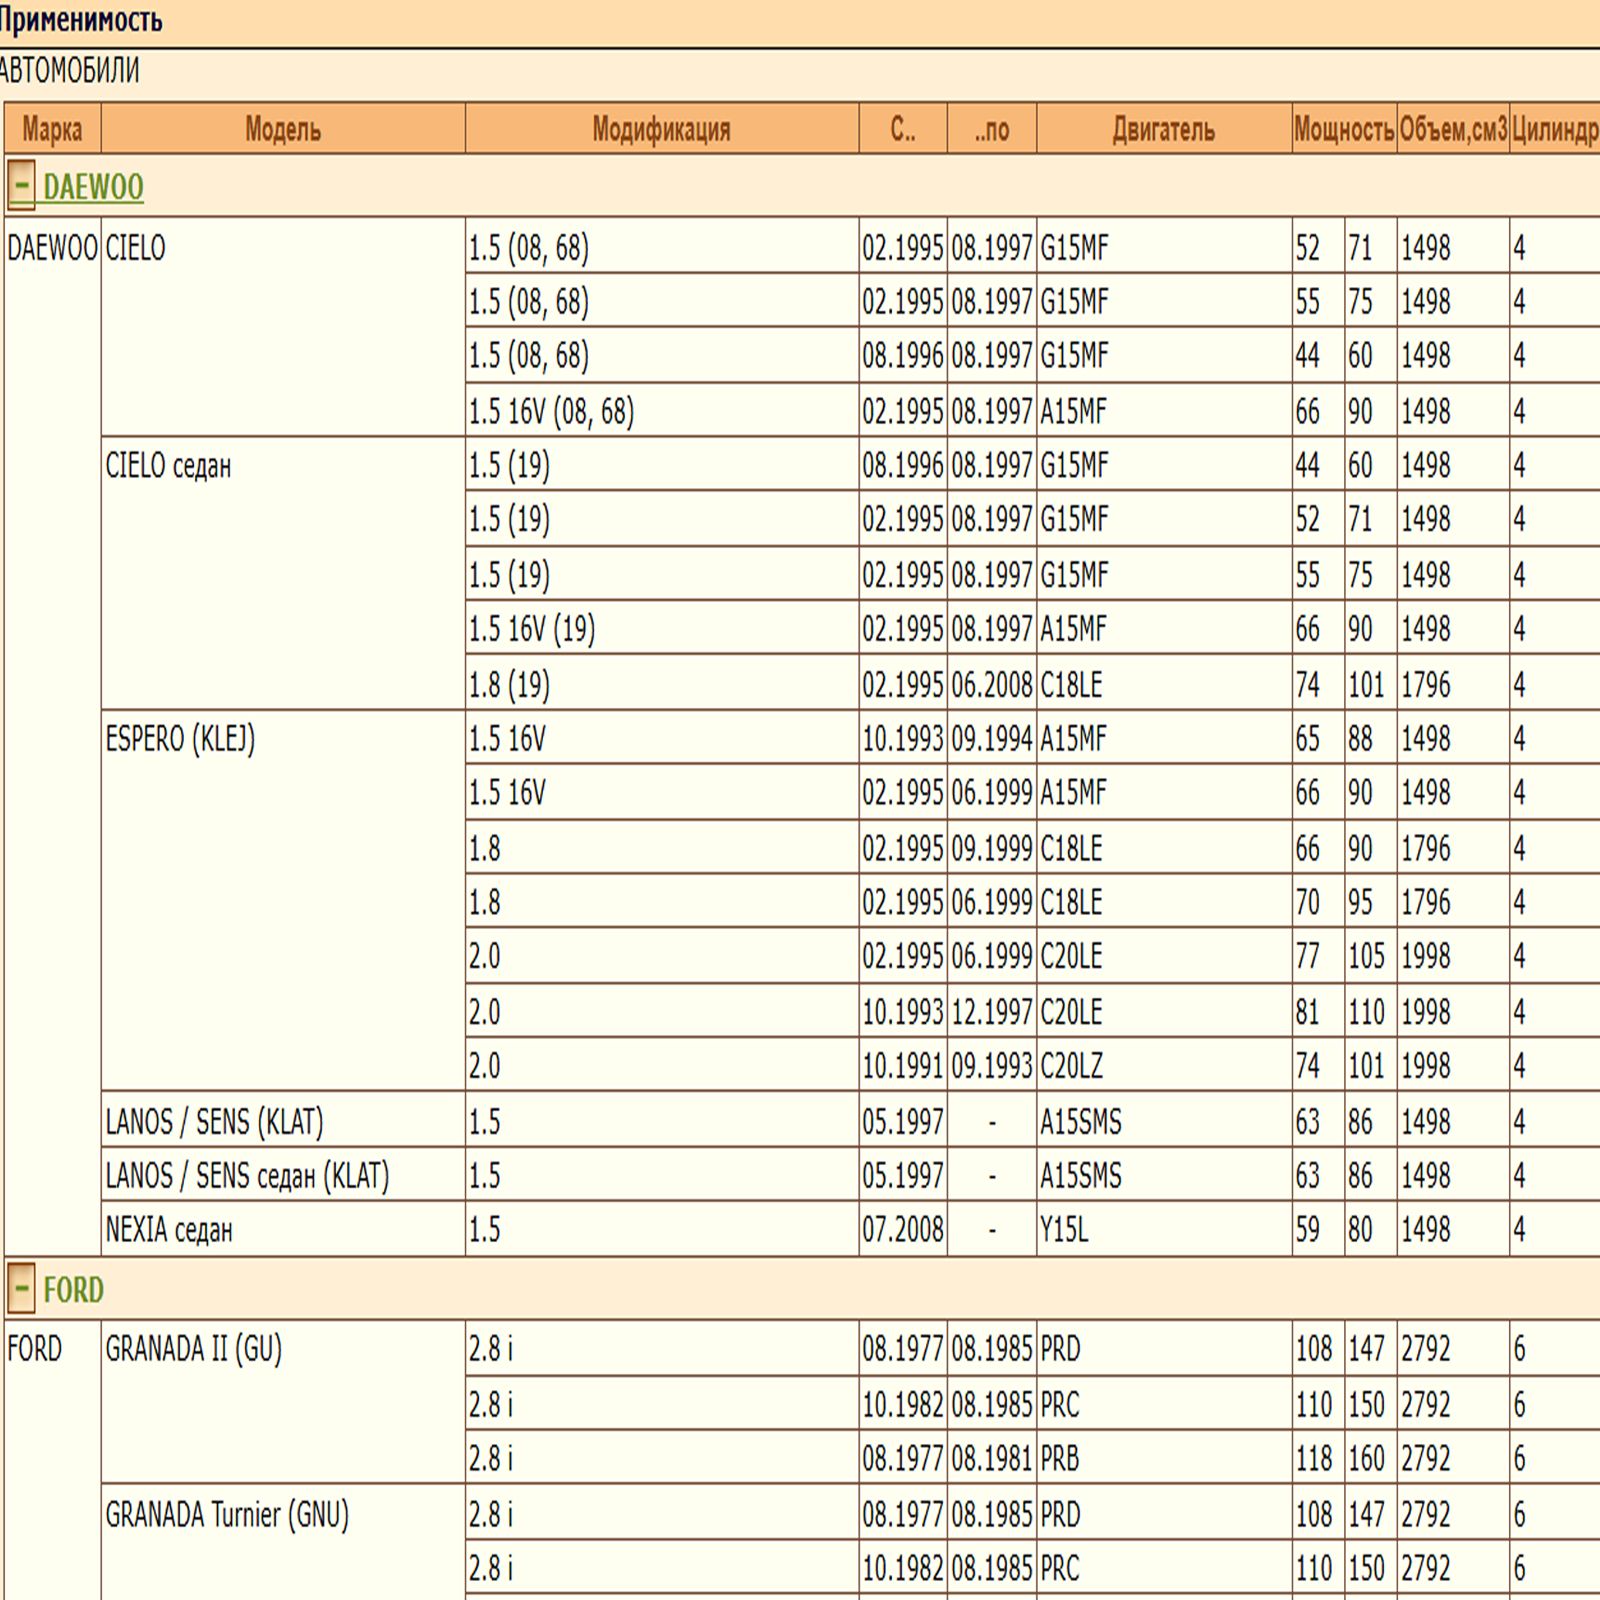Collapse the DAEWOO group with minus icon
The height and width of the screenshot is (1600, 1600).
pyautogui.click(x=21, y=186)
